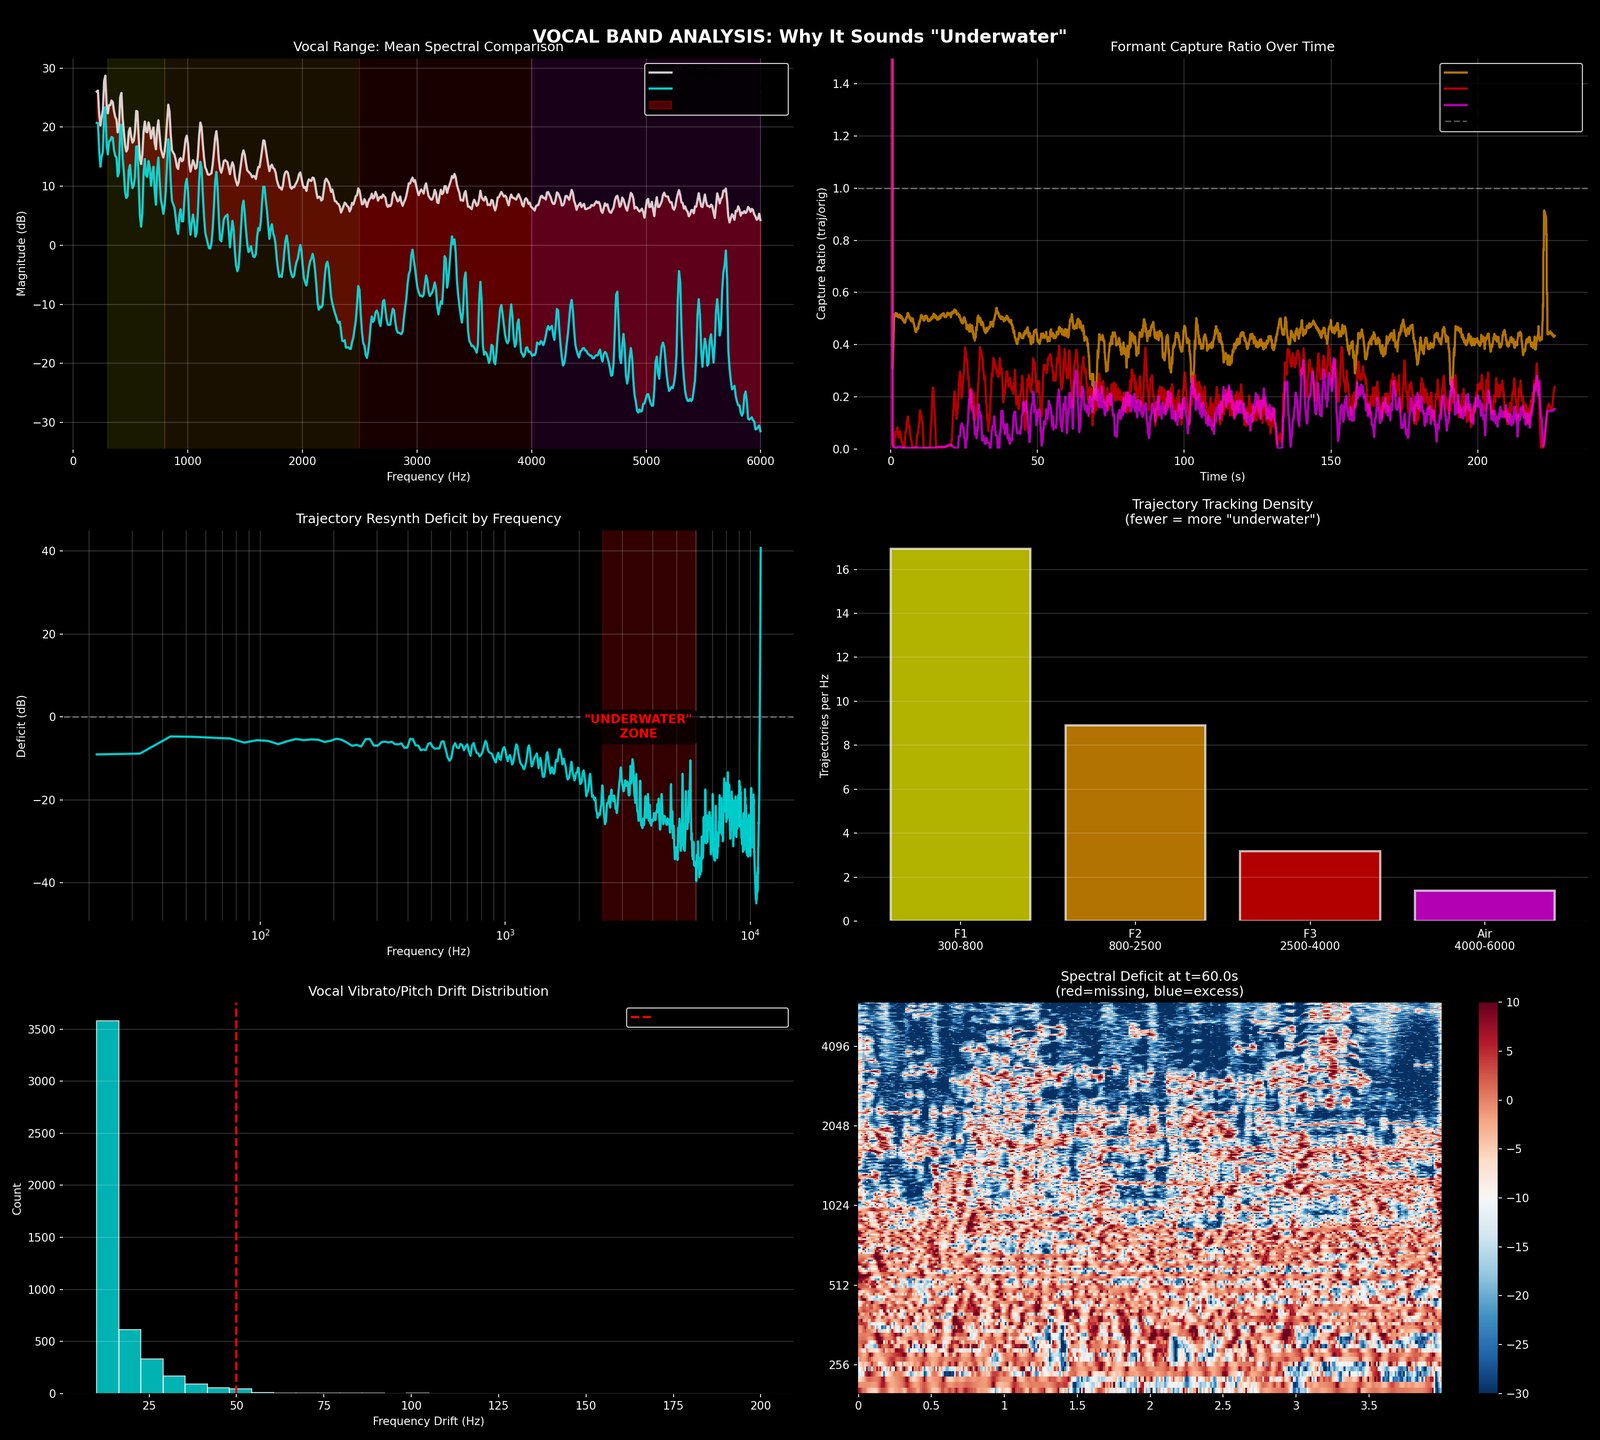Image resolution: width=1600 pixels, height=1440 pixels.
Task: Click the "4096" tick on the heatmap y-axis
Action: (835, 1047)
